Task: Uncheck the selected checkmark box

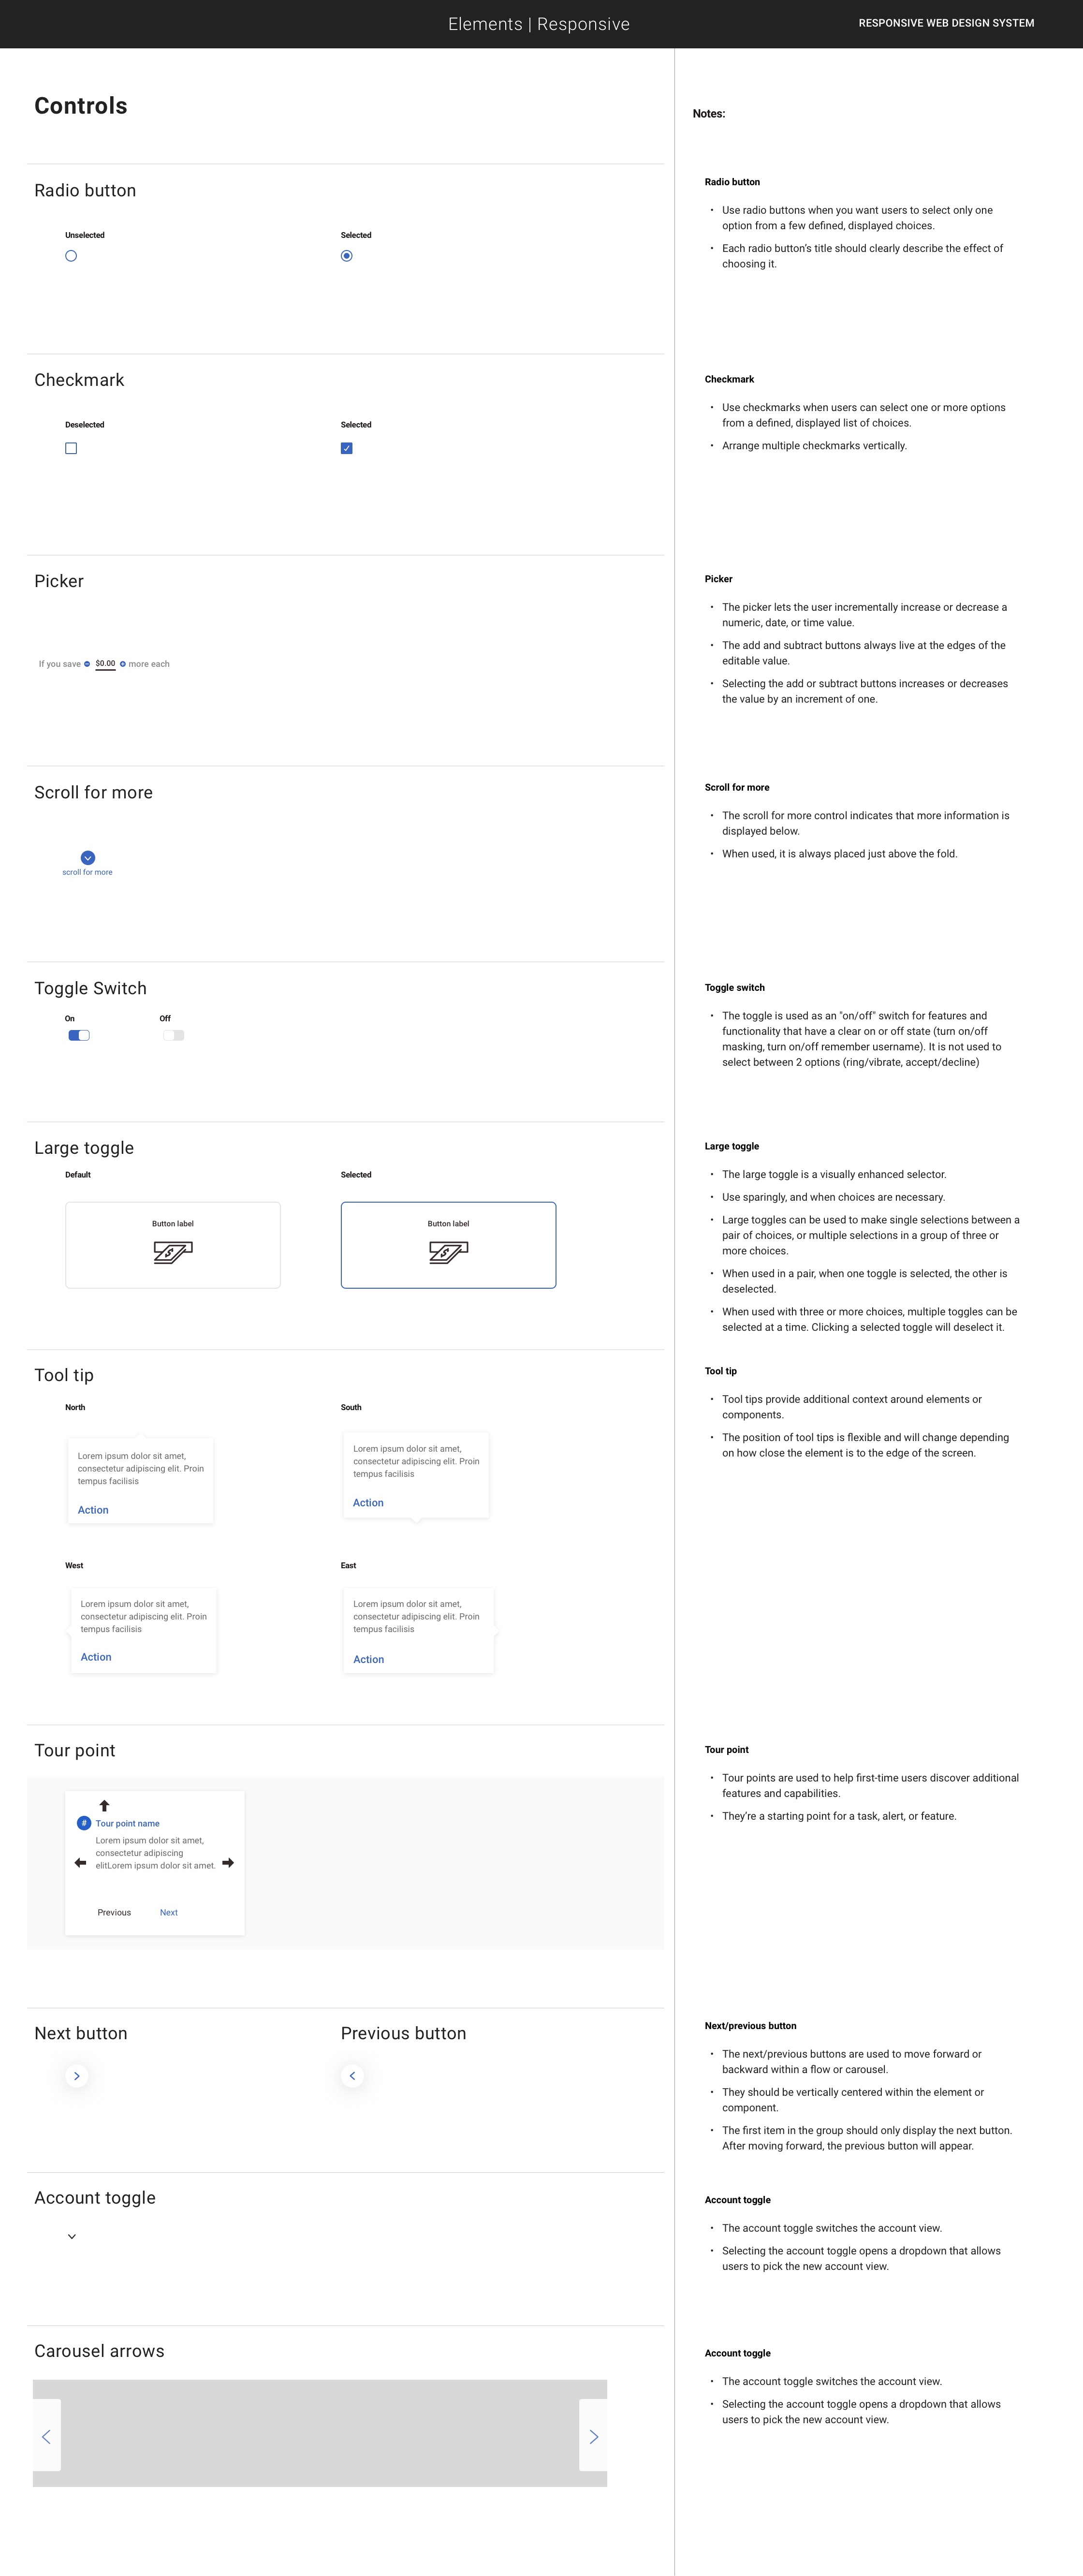Action: click(x=346, y=448)
